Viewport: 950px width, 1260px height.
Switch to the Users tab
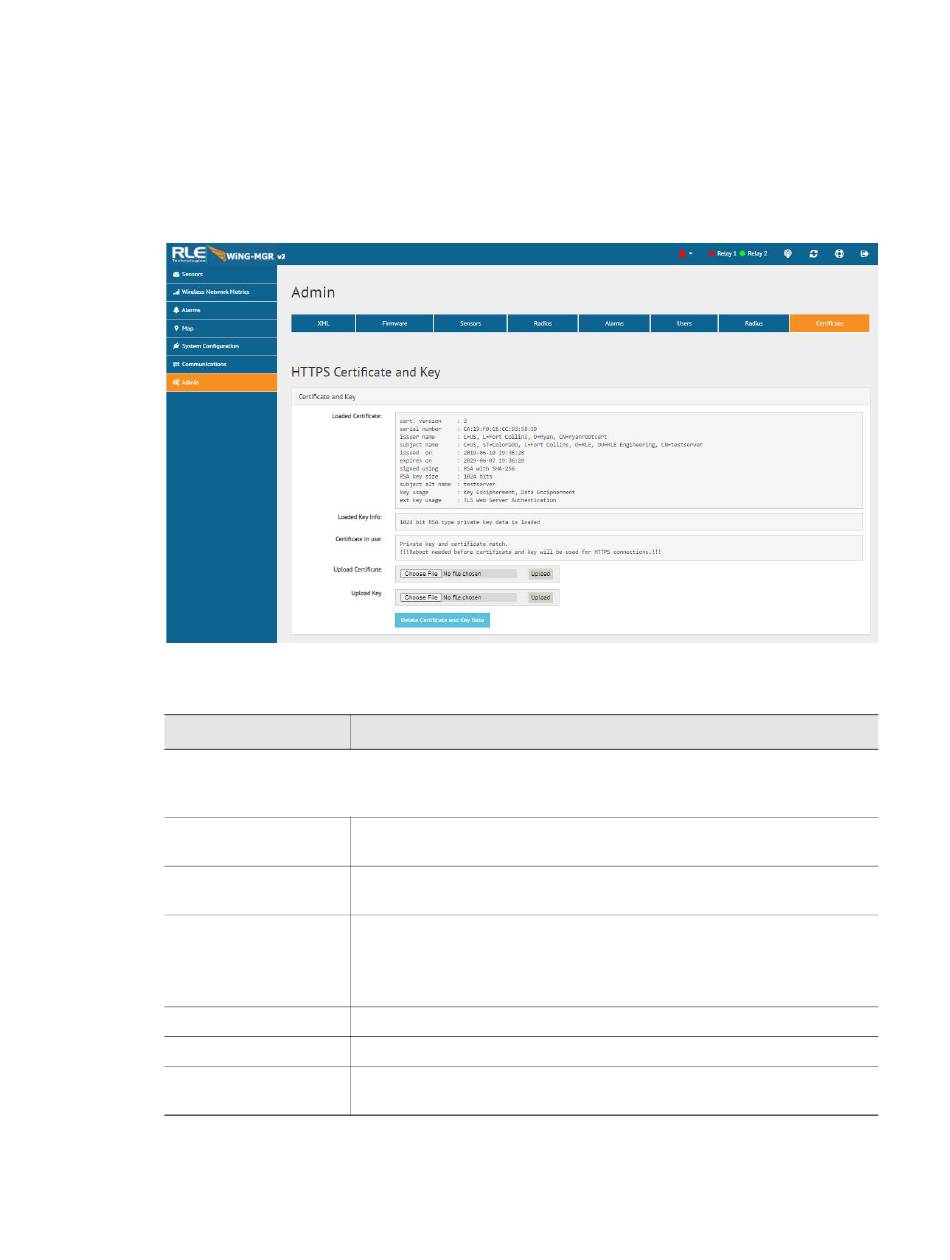point(684,324)
